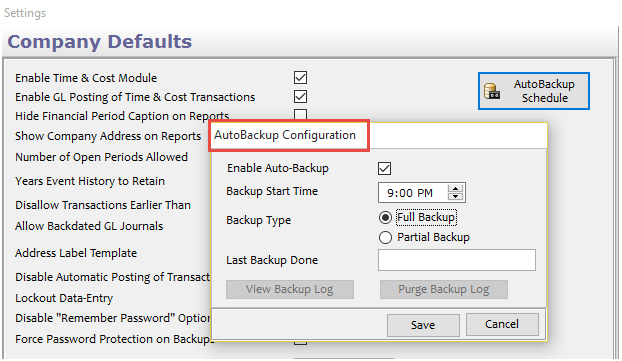Click the Purge Backup Log button

pyautogui.click(x=443, y=289)
